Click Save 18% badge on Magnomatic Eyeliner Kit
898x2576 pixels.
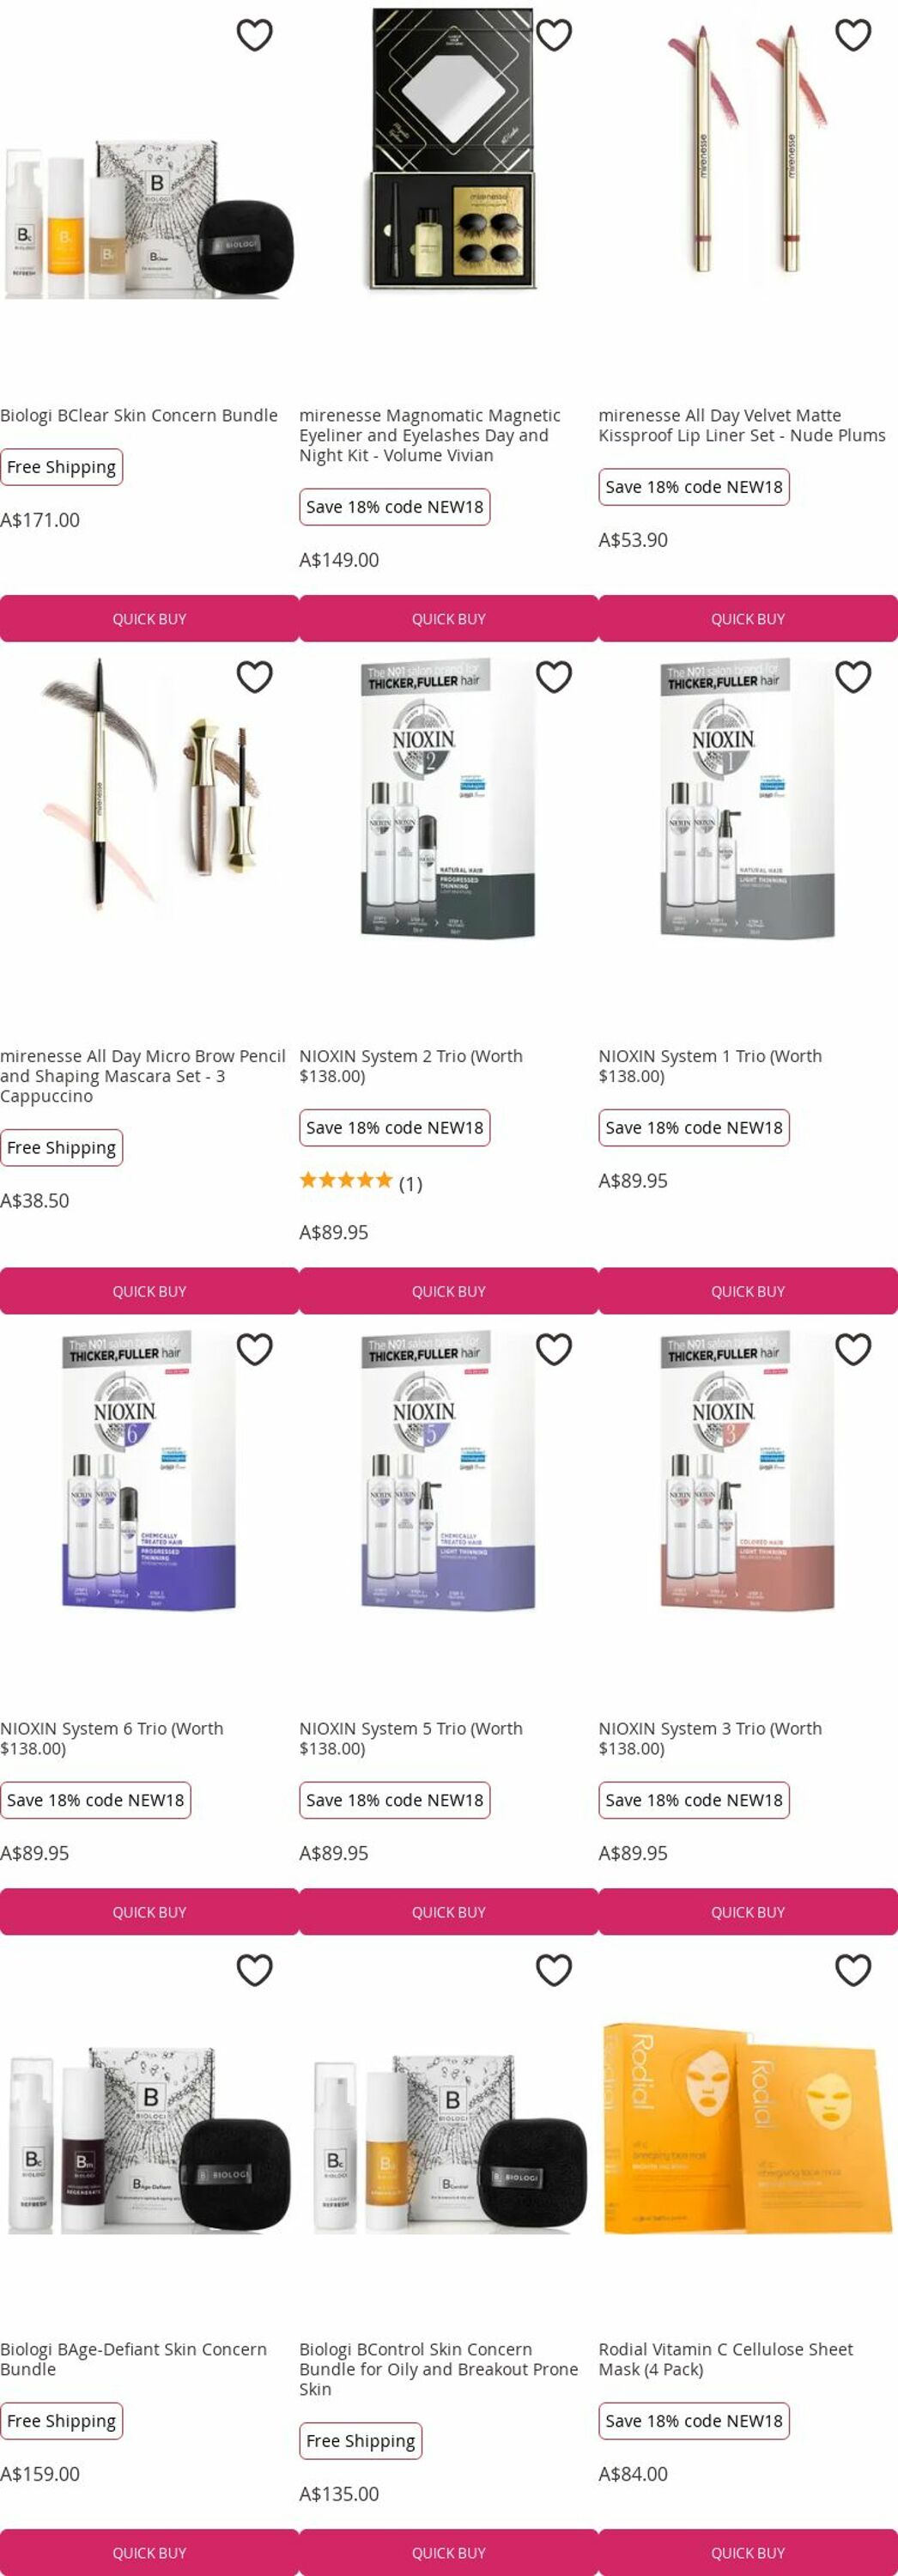[x=394, y=507]
